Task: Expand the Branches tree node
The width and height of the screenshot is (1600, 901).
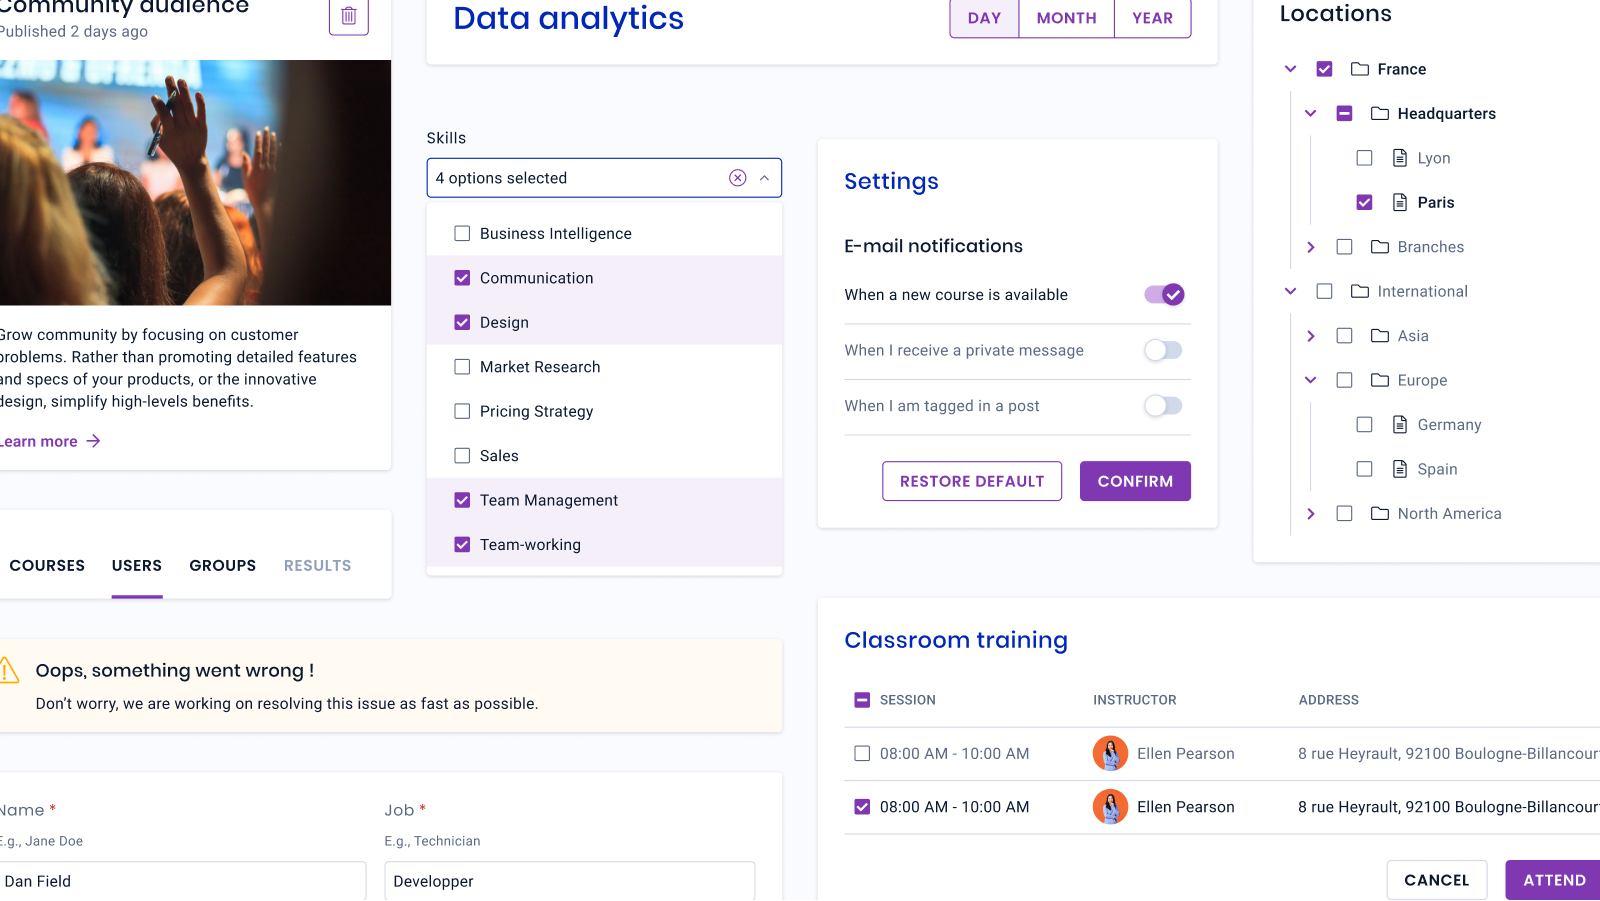Action: pyautogui.click(x=1311, y=247)
